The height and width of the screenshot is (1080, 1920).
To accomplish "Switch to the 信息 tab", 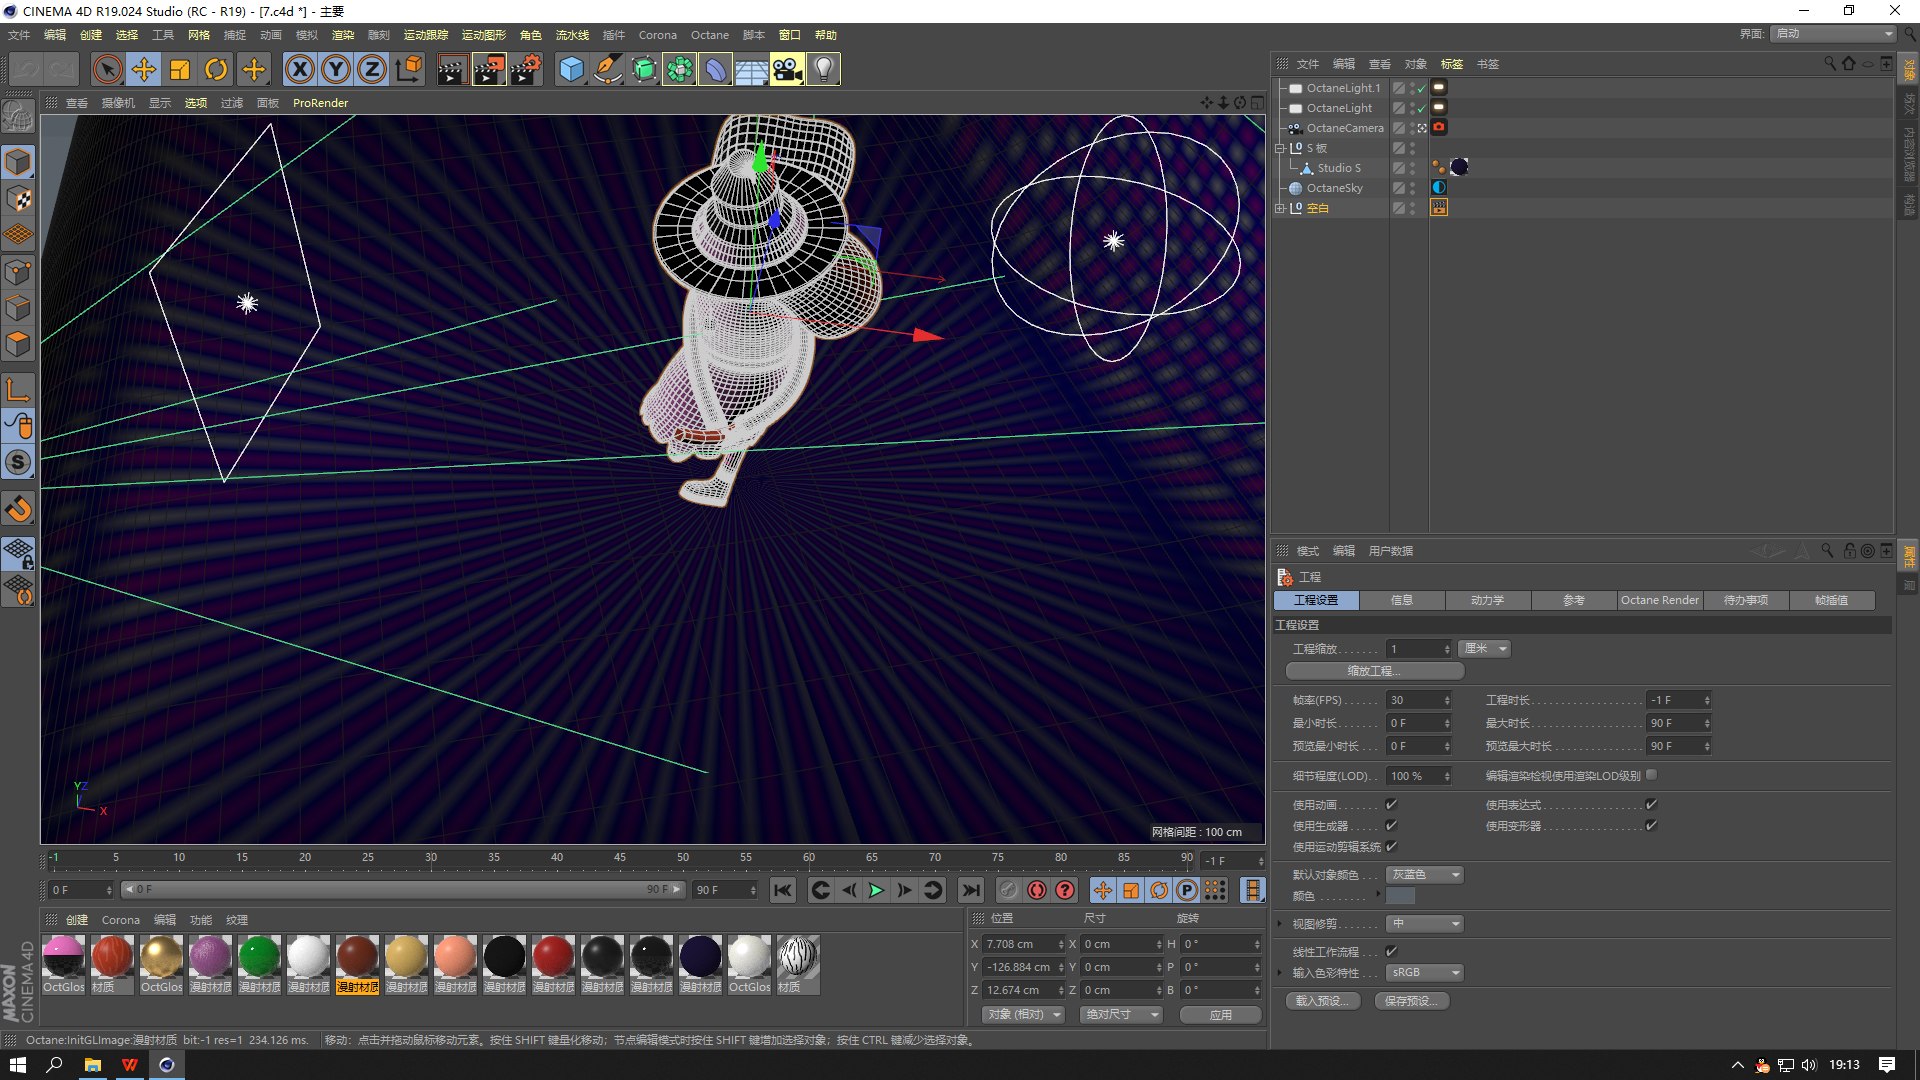I will [x=1402, y=600].
